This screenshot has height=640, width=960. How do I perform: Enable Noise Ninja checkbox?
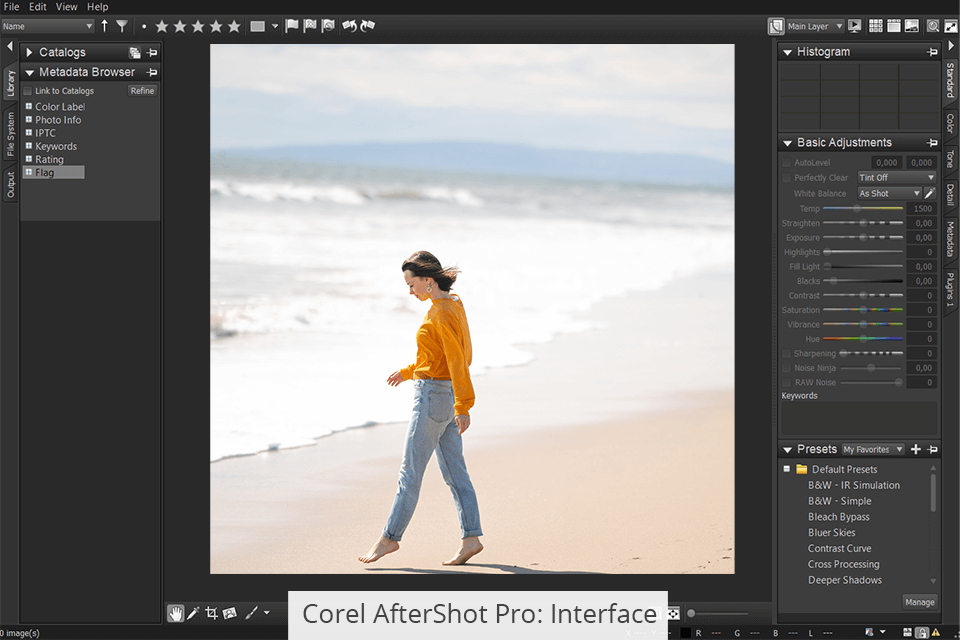point(787,368)
